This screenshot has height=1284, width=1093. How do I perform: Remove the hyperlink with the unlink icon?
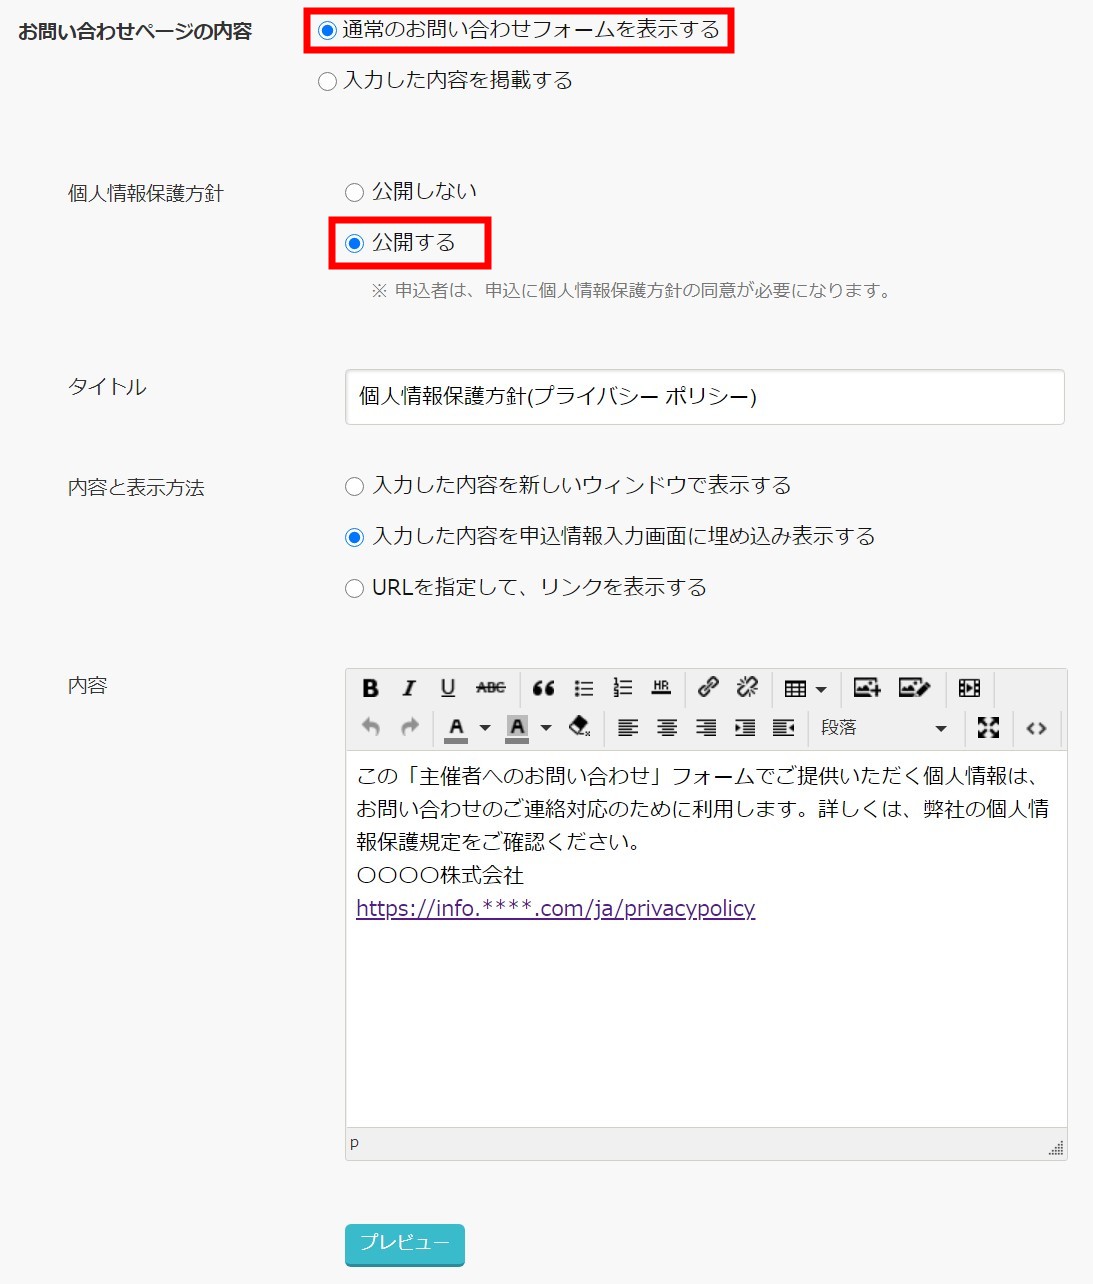tap(746, 688)
